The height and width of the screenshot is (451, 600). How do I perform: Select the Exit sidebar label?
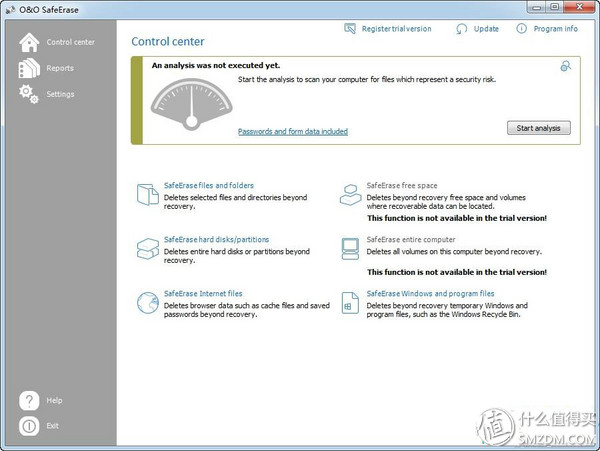pos(52,426)
